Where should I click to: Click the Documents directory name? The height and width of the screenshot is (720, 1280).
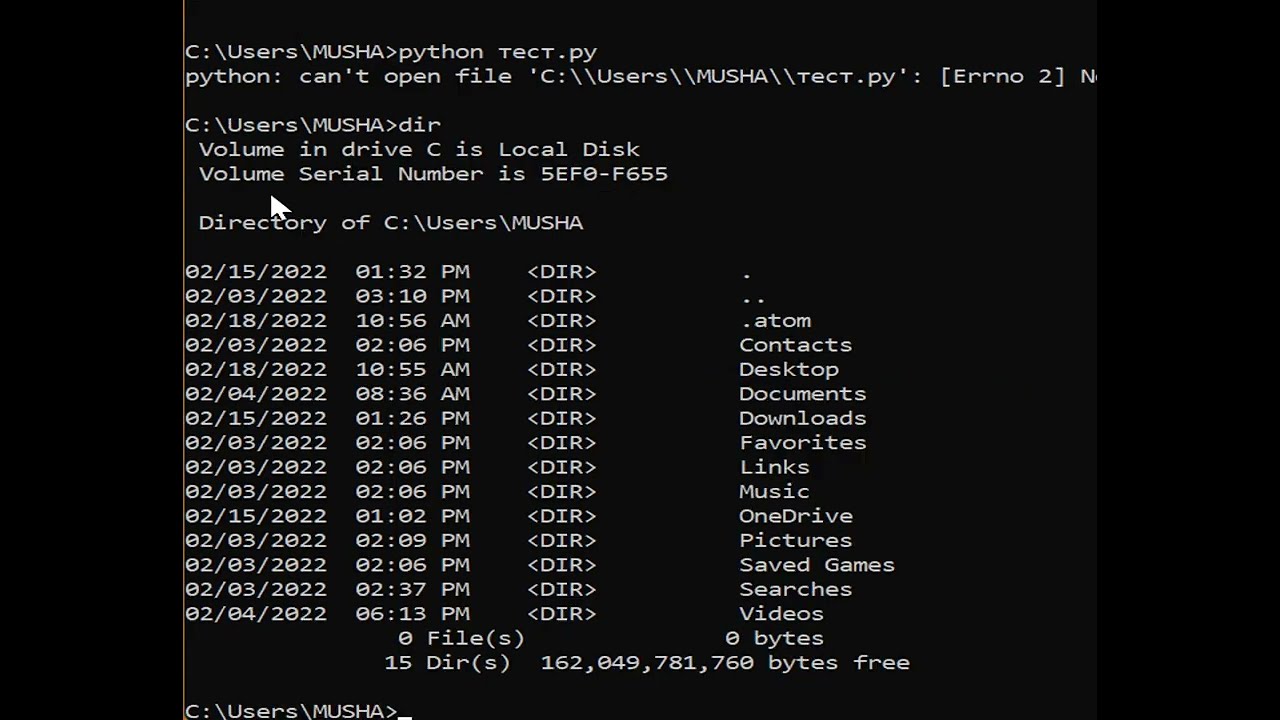802,394
